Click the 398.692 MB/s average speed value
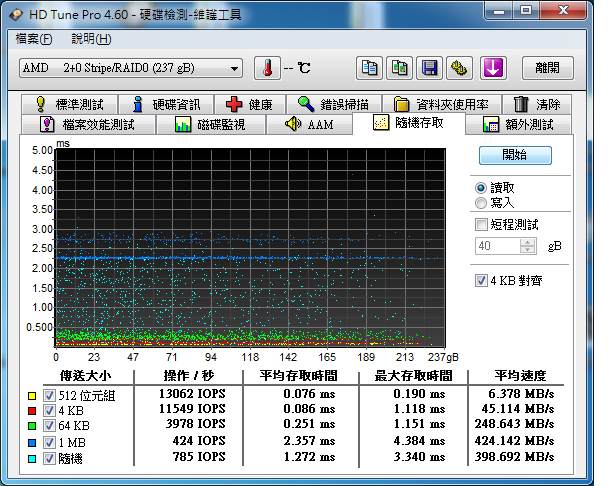 pos(514,457)
